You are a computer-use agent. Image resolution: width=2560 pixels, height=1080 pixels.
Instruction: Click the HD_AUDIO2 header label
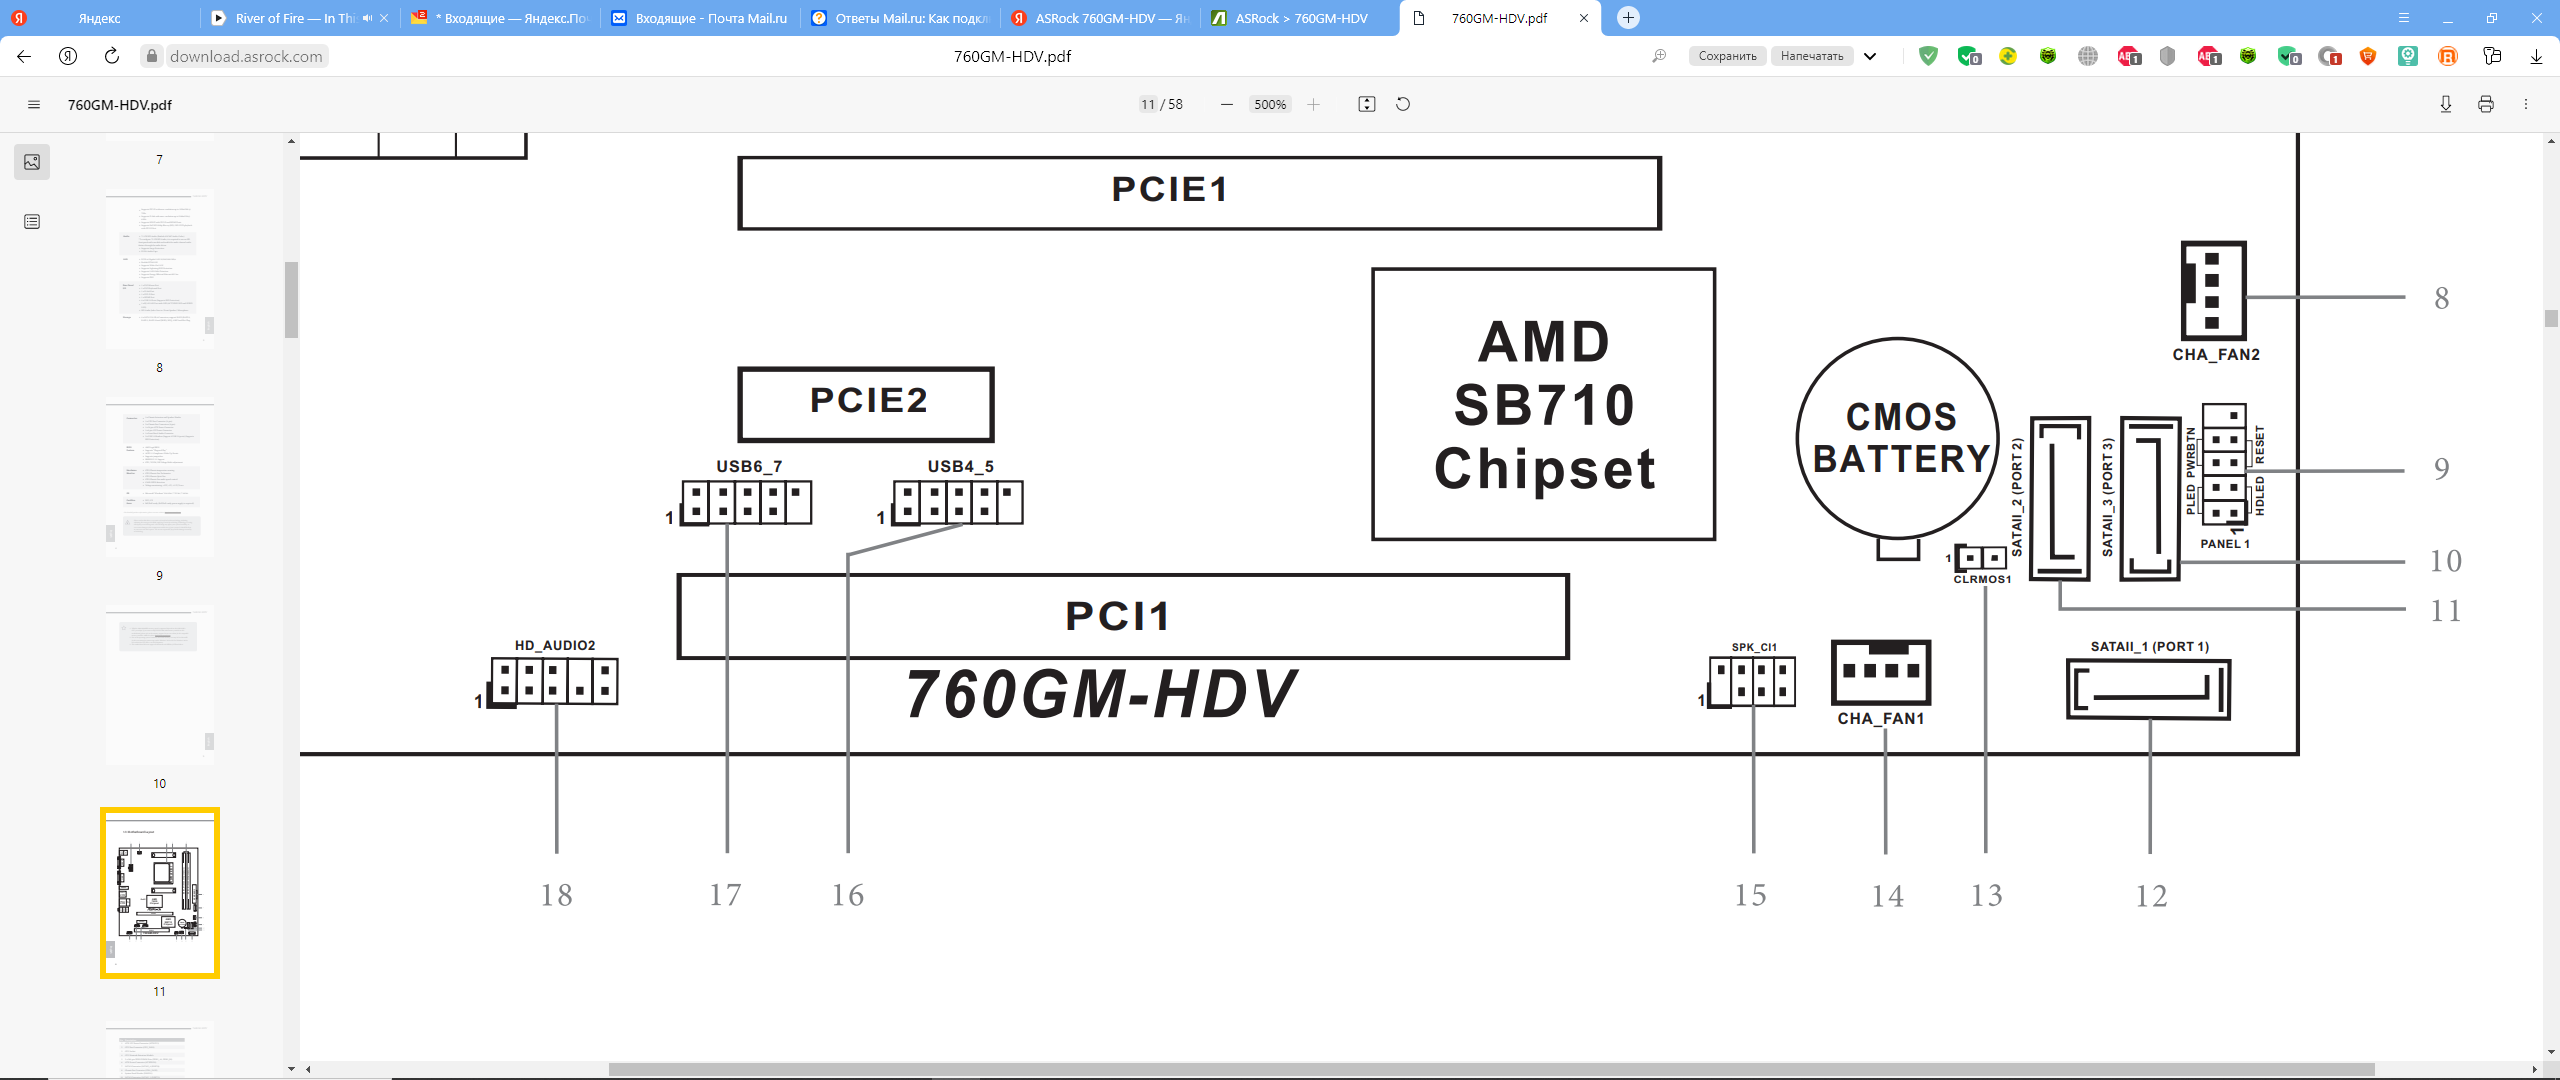pos(555,645)
